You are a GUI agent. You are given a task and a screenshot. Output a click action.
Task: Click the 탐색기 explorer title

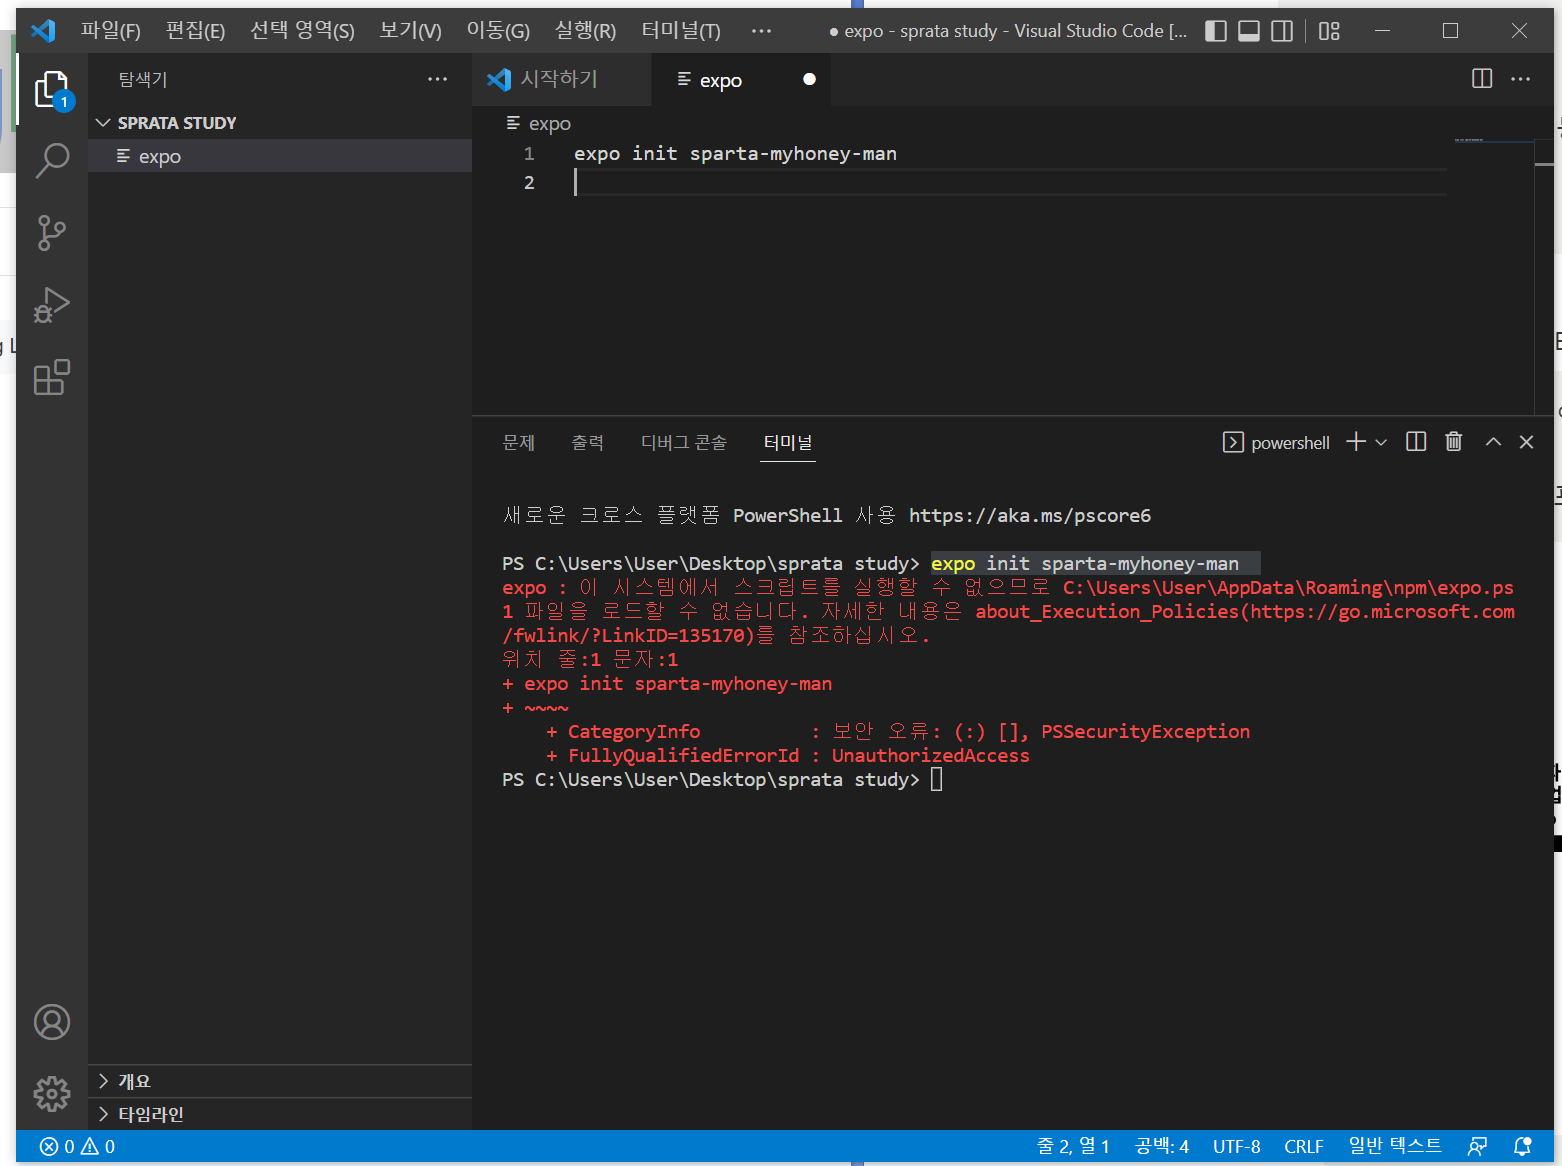(x=143, y=79)
